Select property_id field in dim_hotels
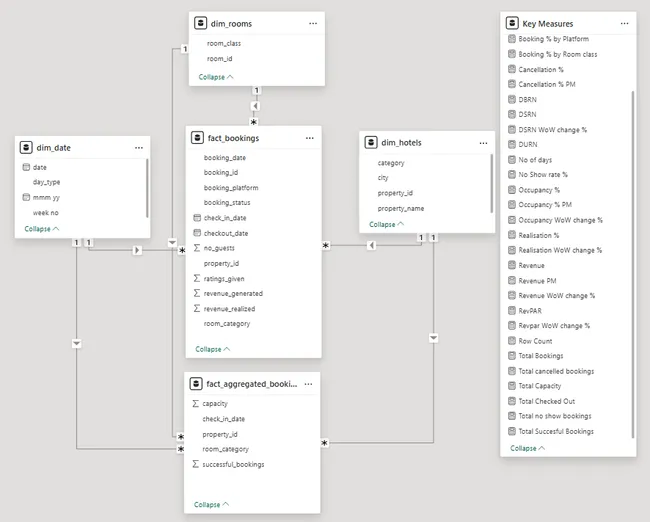 click(395, 193)
